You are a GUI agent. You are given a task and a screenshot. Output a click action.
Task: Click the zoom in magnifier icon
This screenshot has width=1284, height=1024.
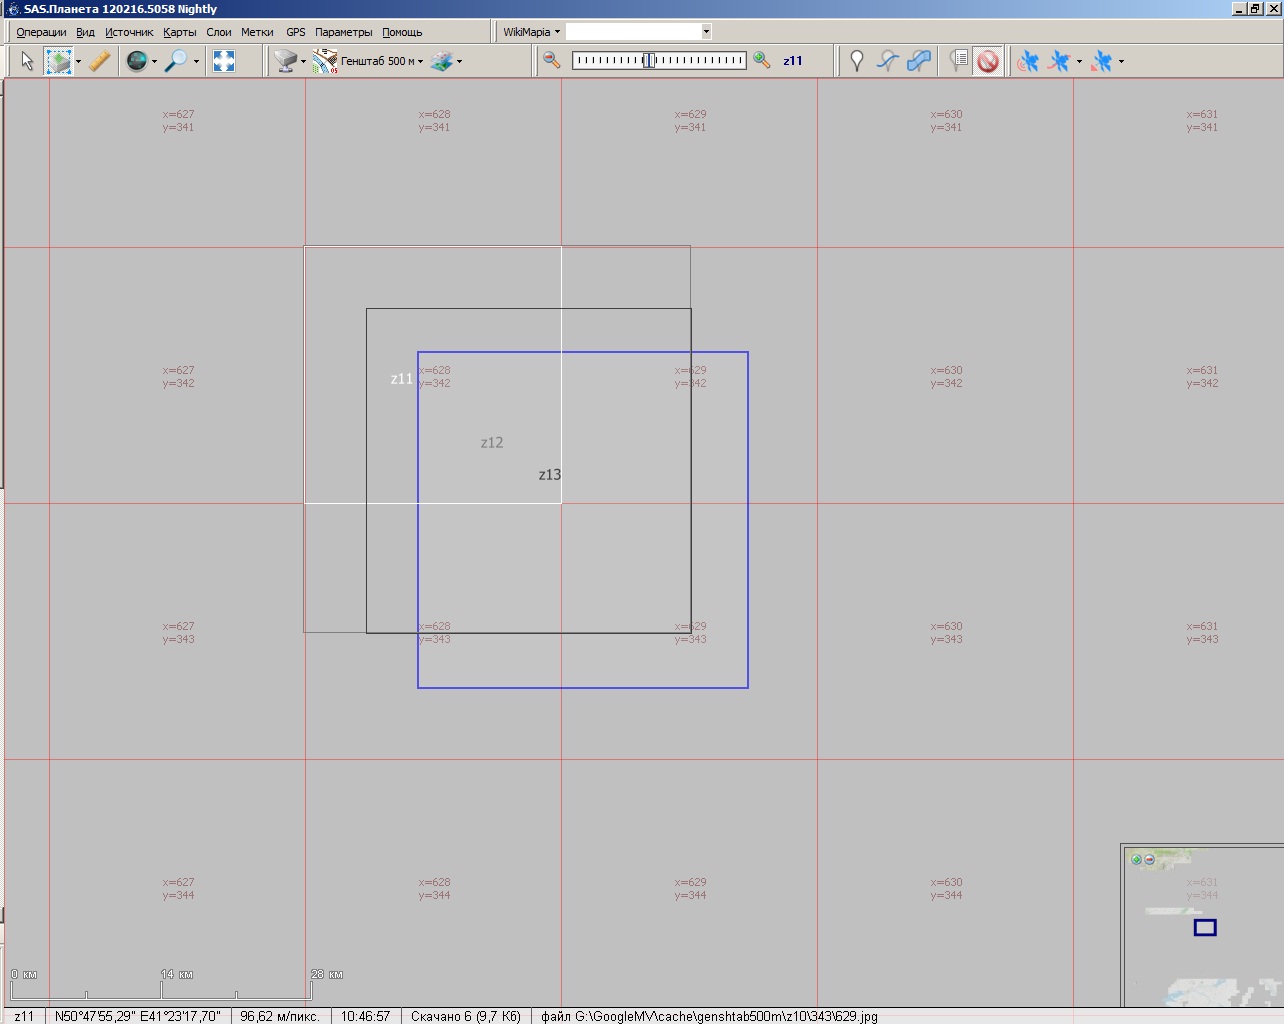coord(762,61)
